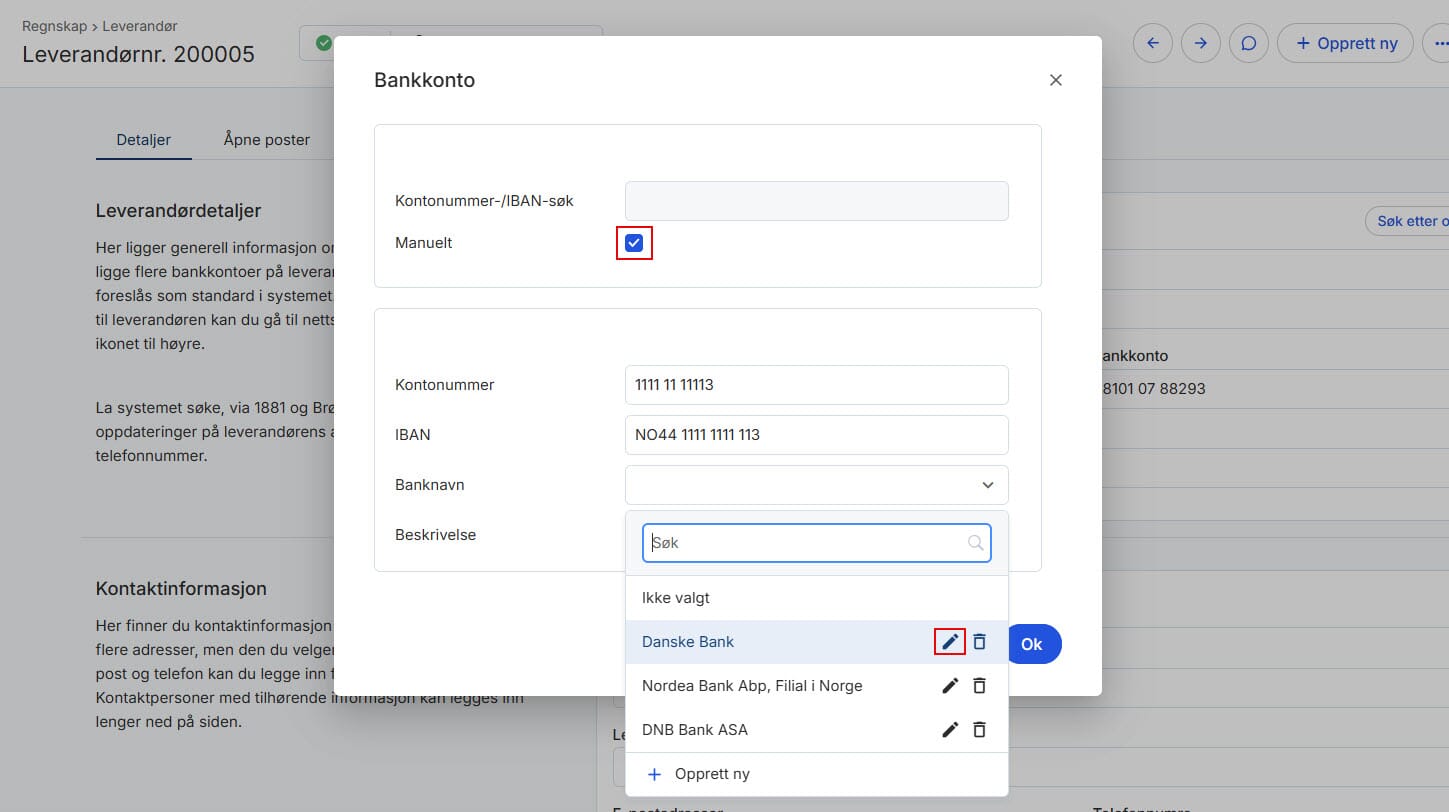The image size is (1449, 812).
Task: Click the IBAN input field
Action: coord(817,435)
